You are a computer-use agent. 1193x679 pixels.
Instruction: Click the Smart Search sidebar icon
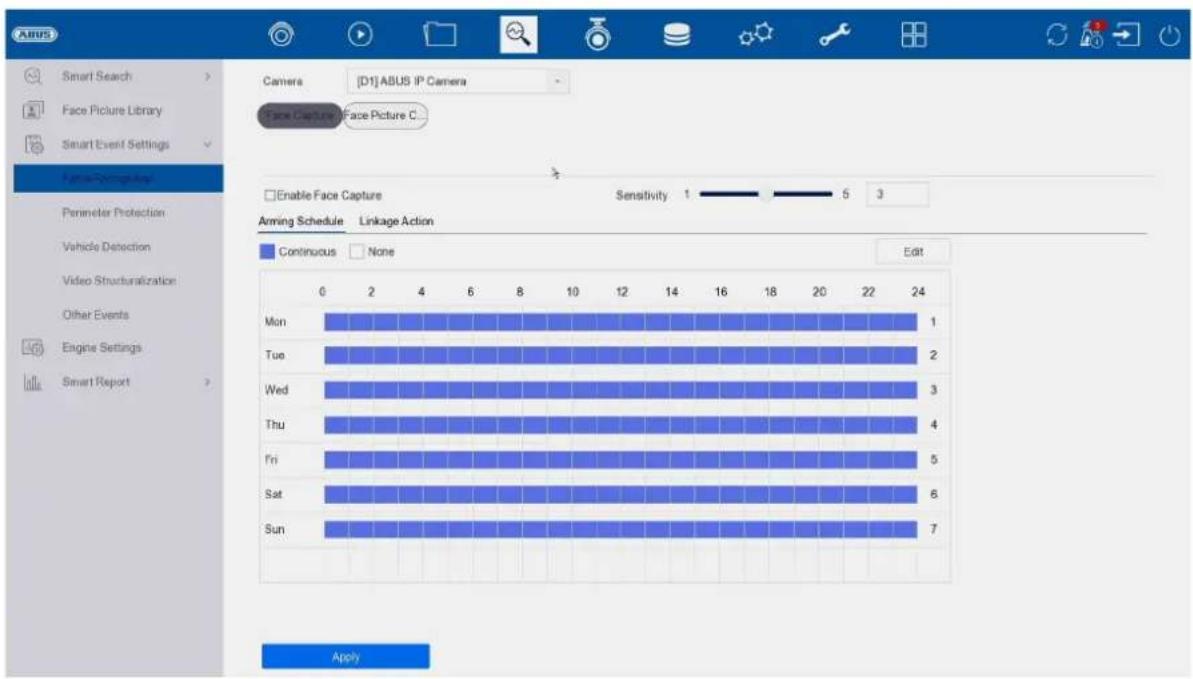(x=33, y=76)
